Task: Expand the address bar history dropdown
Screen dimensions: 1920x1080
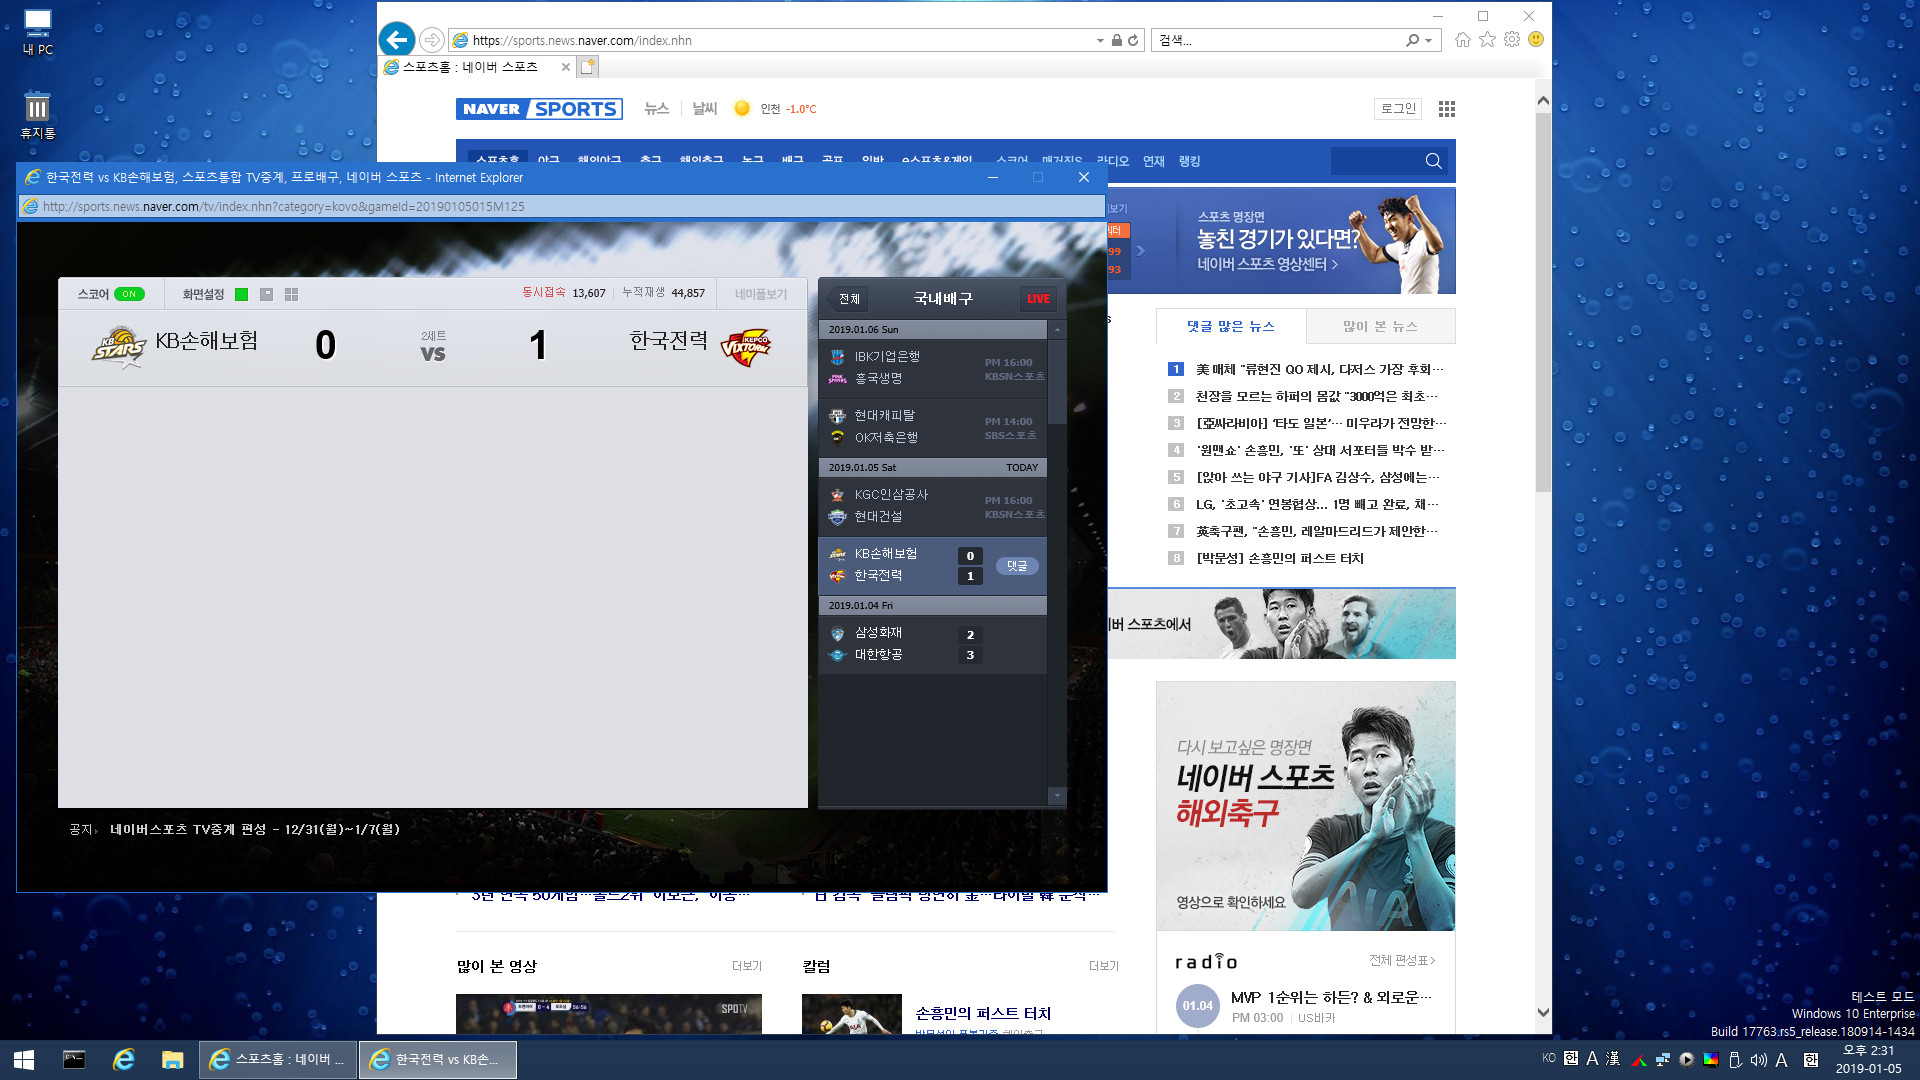Action: 1100,40
